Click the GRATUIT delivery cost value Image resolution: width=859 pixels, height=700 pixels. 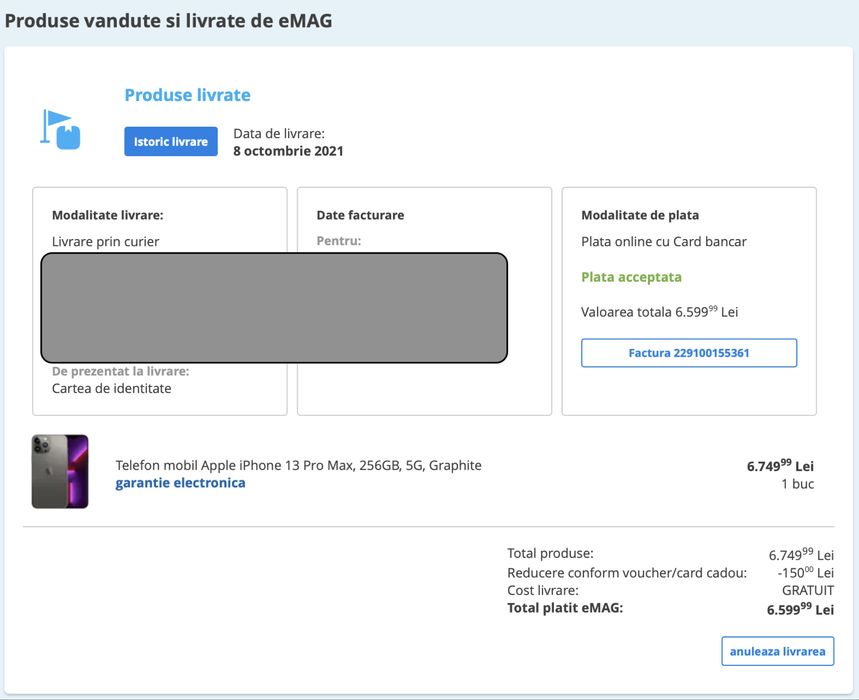[x=807, y=591]
